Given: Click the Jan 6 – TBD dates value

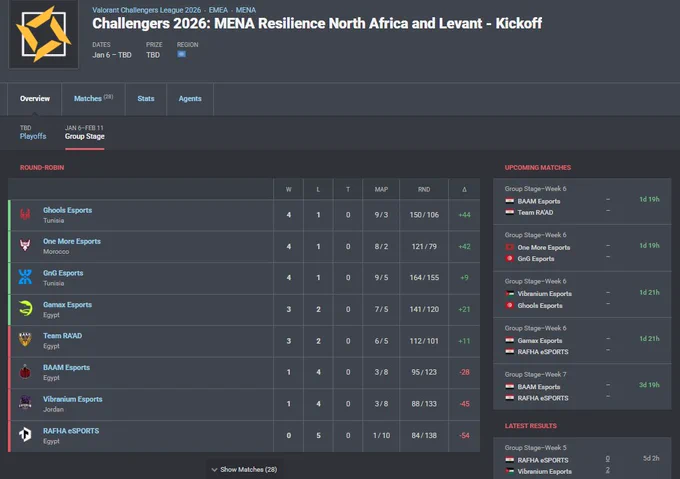Looking at the screenshot, I should (x=112, y=55).
